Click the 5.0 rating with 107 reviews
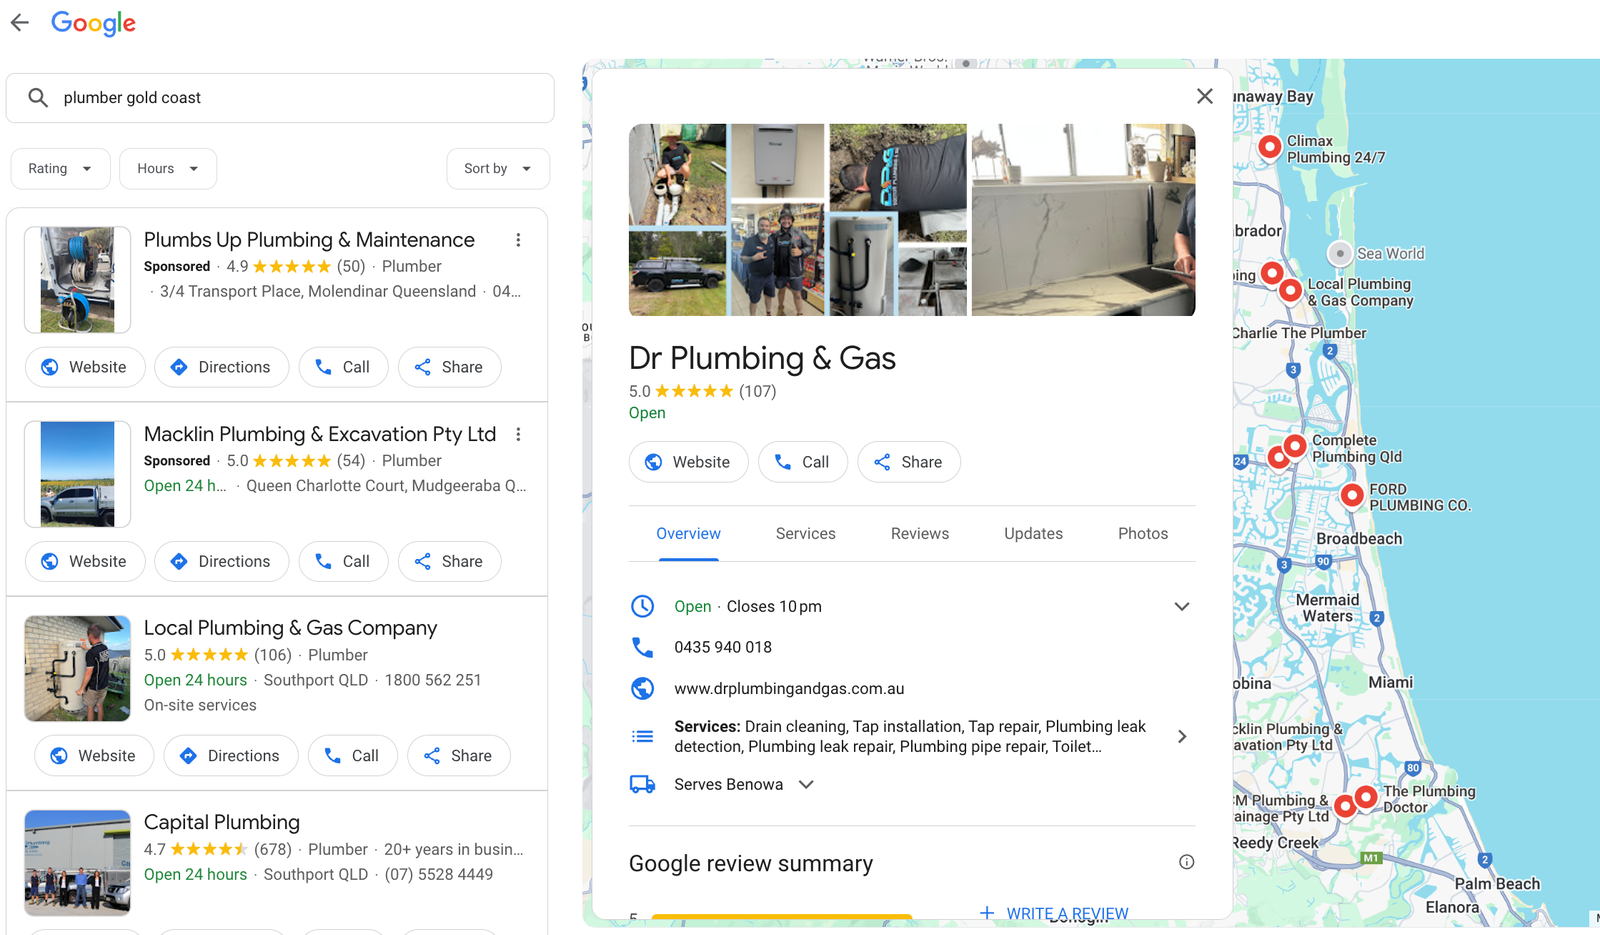1600x935 pixels. click(x=702, y=391)
